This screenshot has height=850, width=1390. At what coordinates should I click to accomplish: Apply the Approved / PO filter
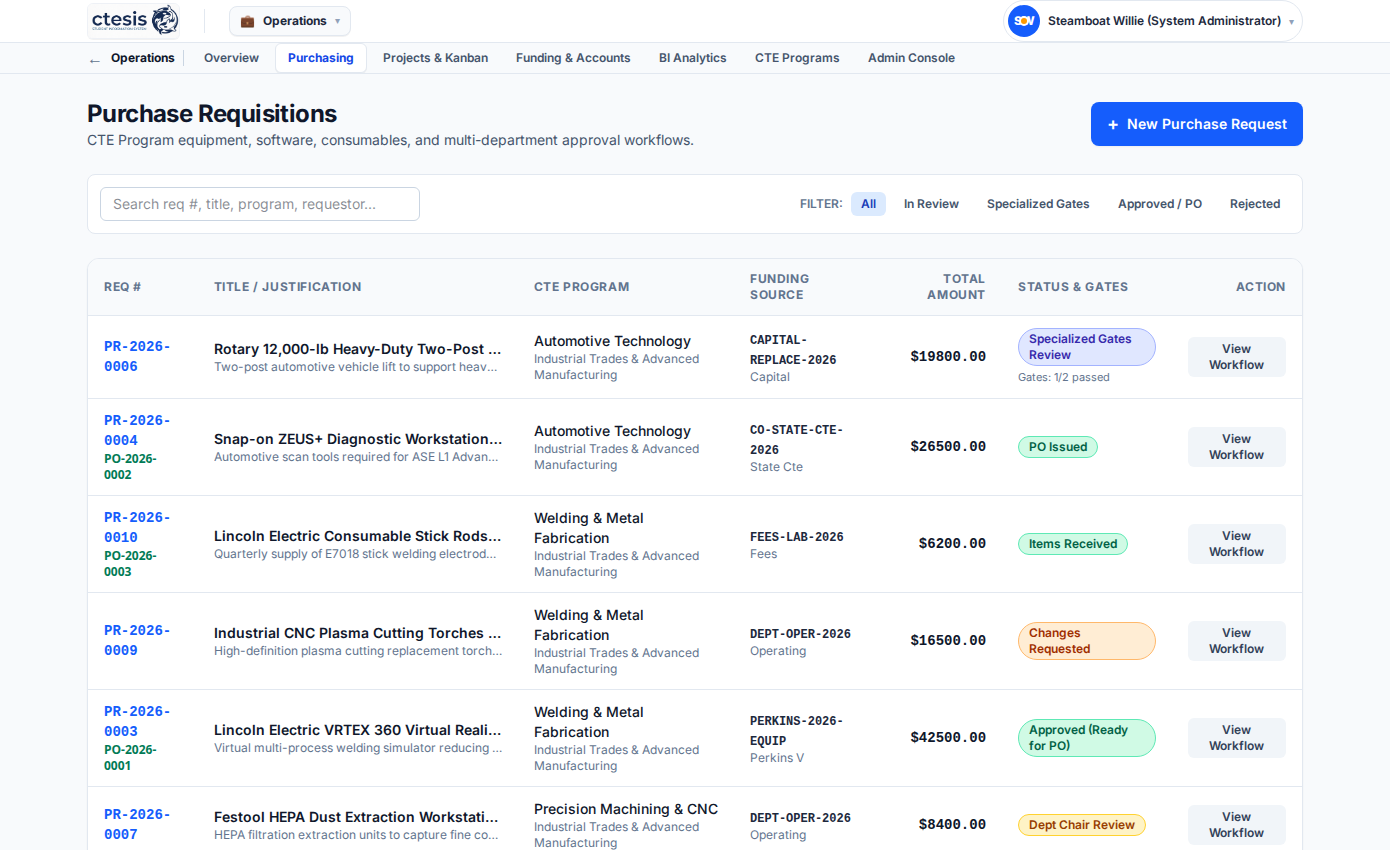pos(1160,204)
